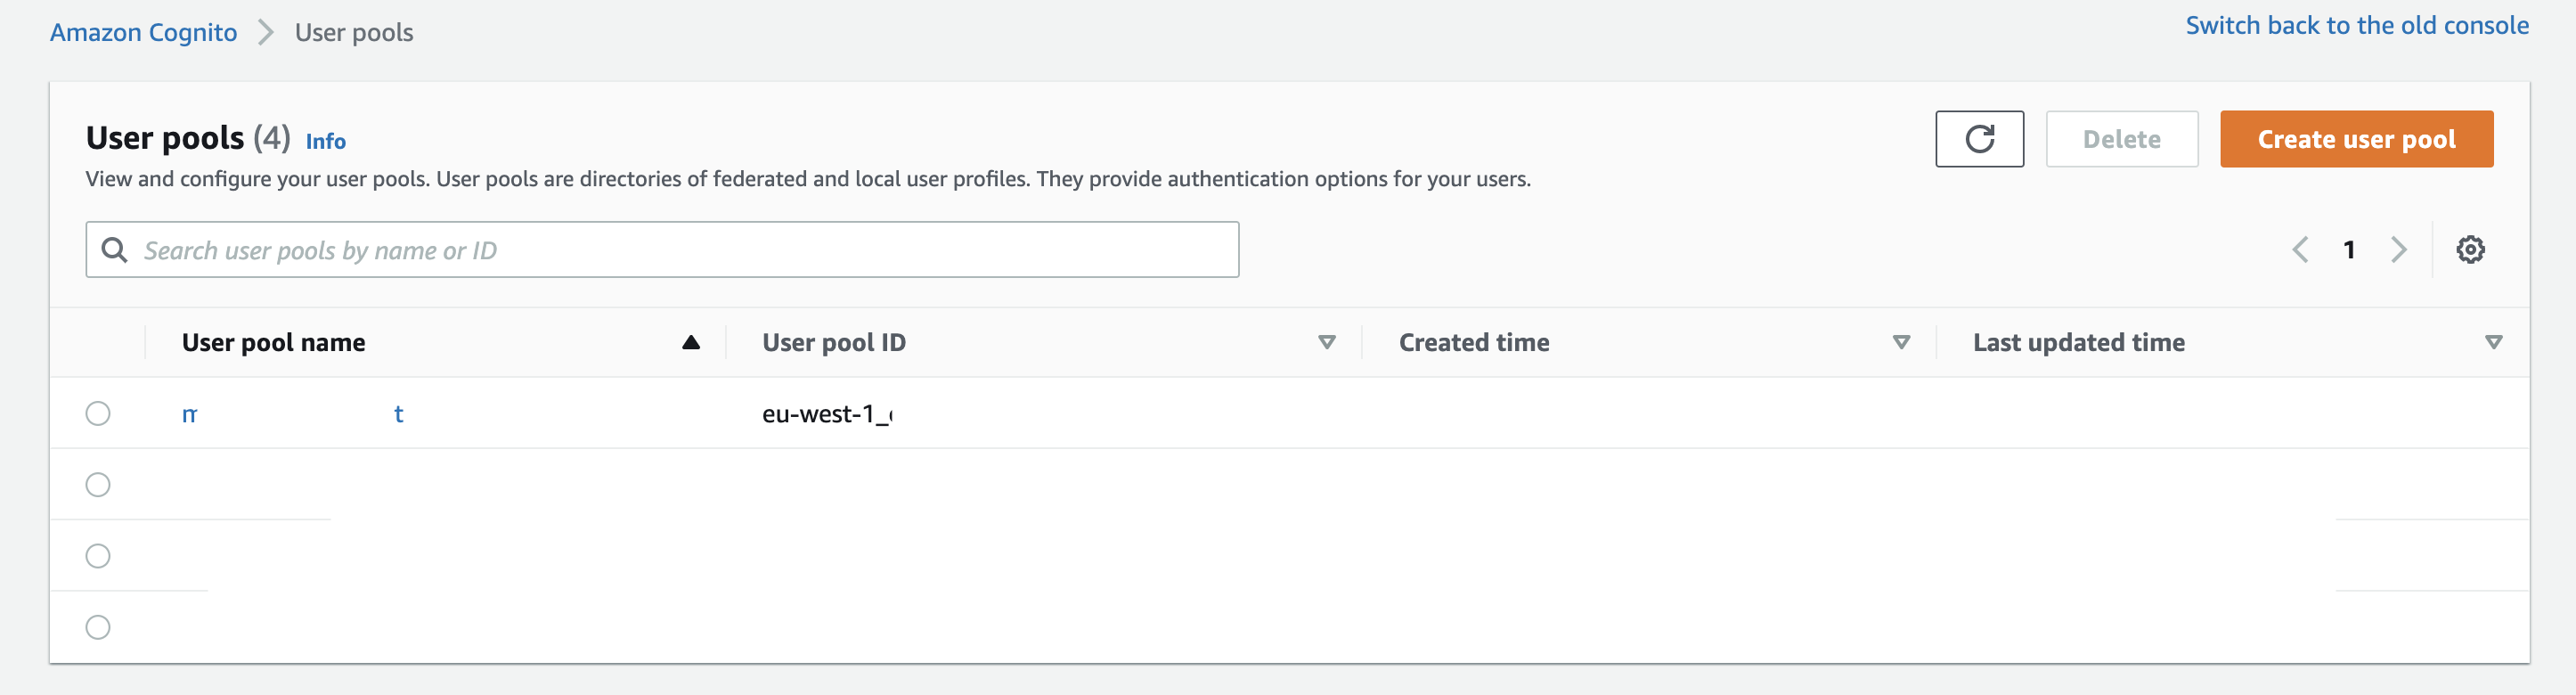The height and width of the screenshot is (695, 2576).
Task: Select the fourth row radio button
Action: [98, 627]
